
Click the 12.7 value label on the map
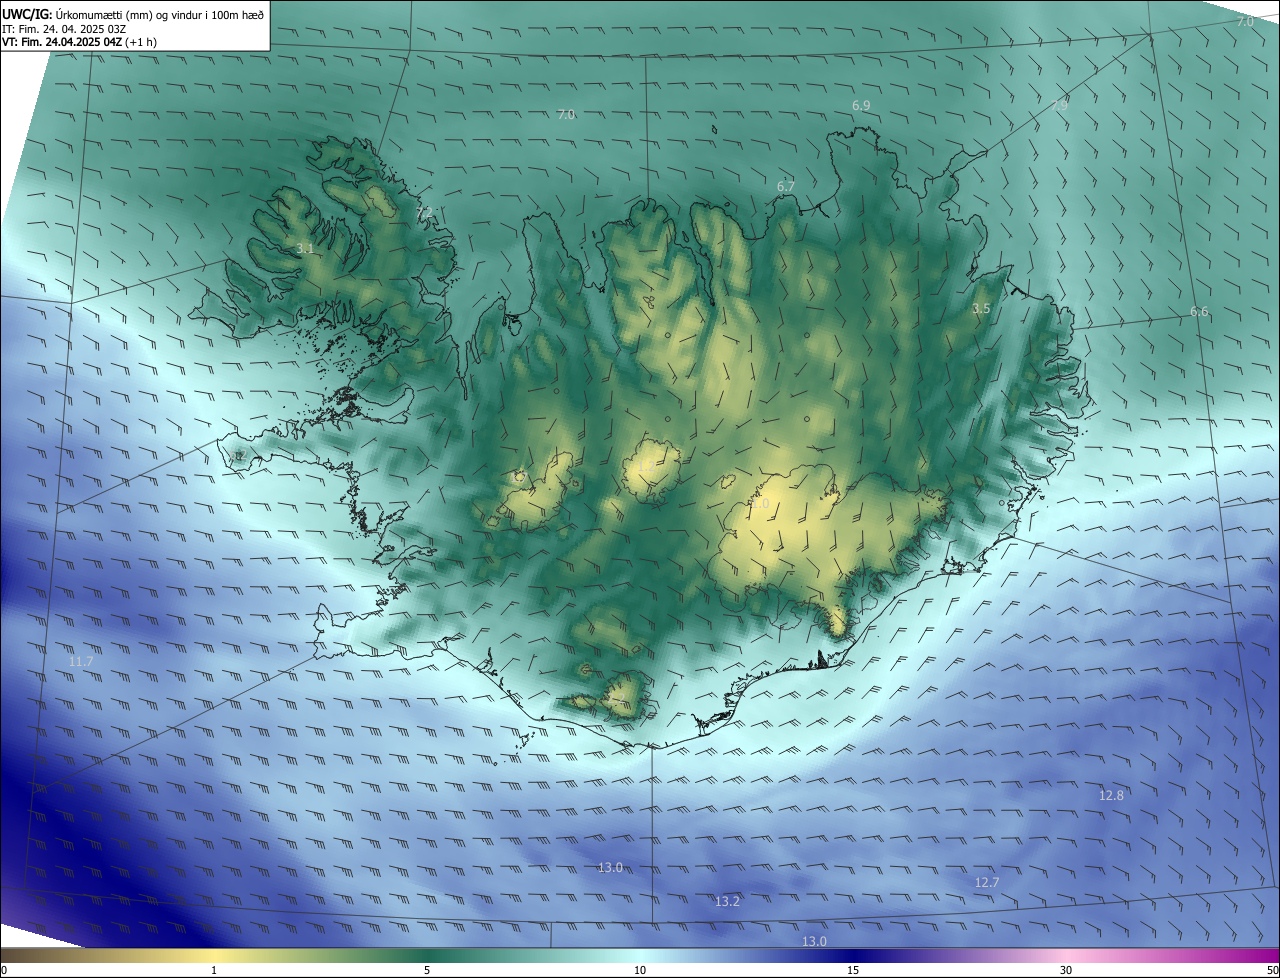[987, 883]
